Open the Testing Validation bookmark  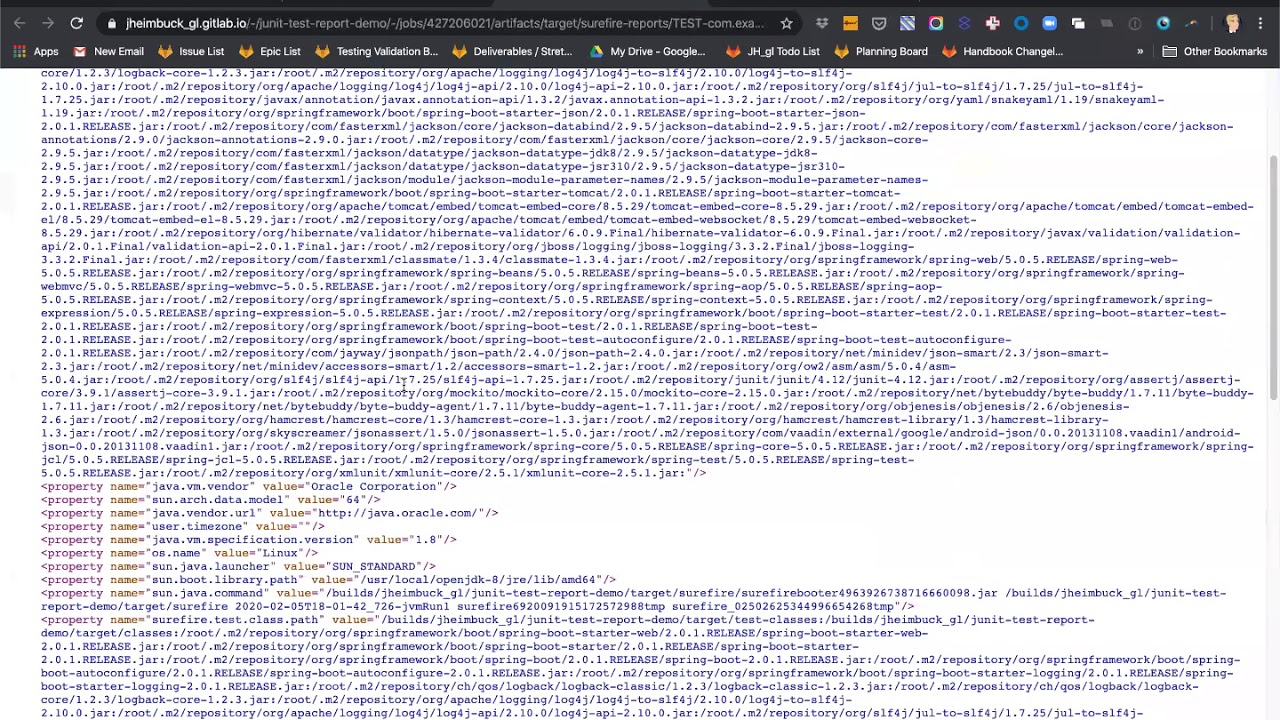pos(376,51)
